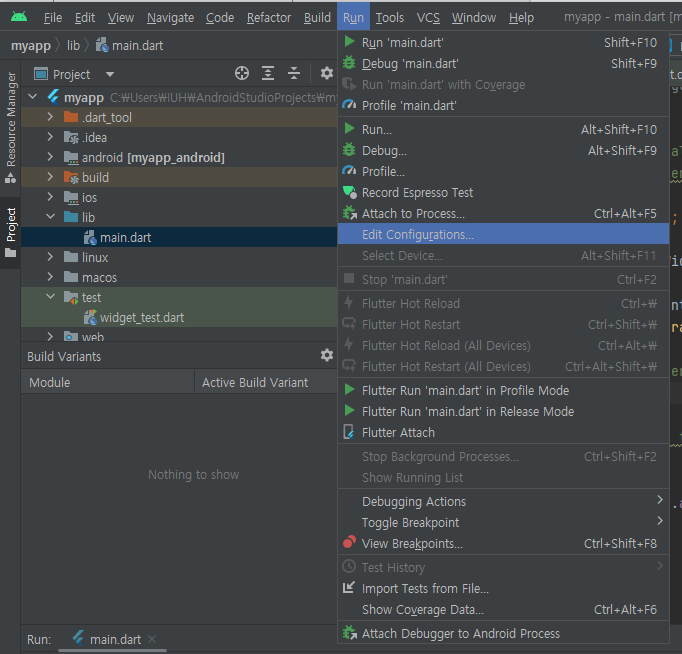
Task: Open Build Variants settings gear
Action: [327, 355]
